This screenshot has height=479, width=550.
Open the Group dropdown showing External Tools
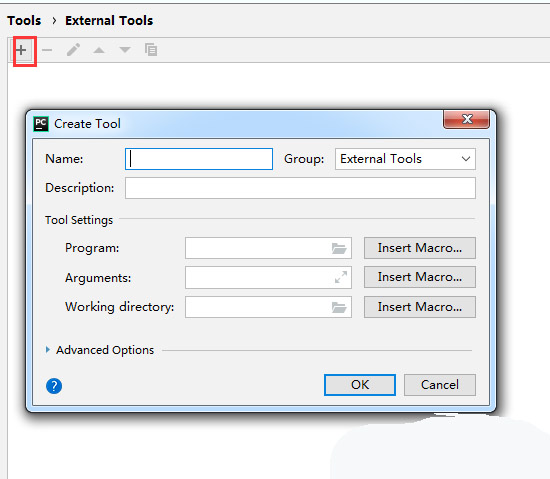[405, 159]
